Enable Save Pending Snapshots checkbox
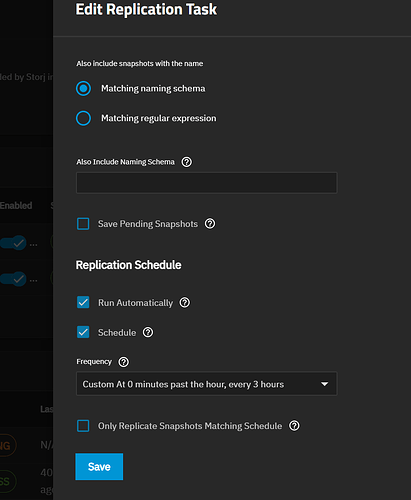This screenshot has height=500, width=411. [83, 224]
